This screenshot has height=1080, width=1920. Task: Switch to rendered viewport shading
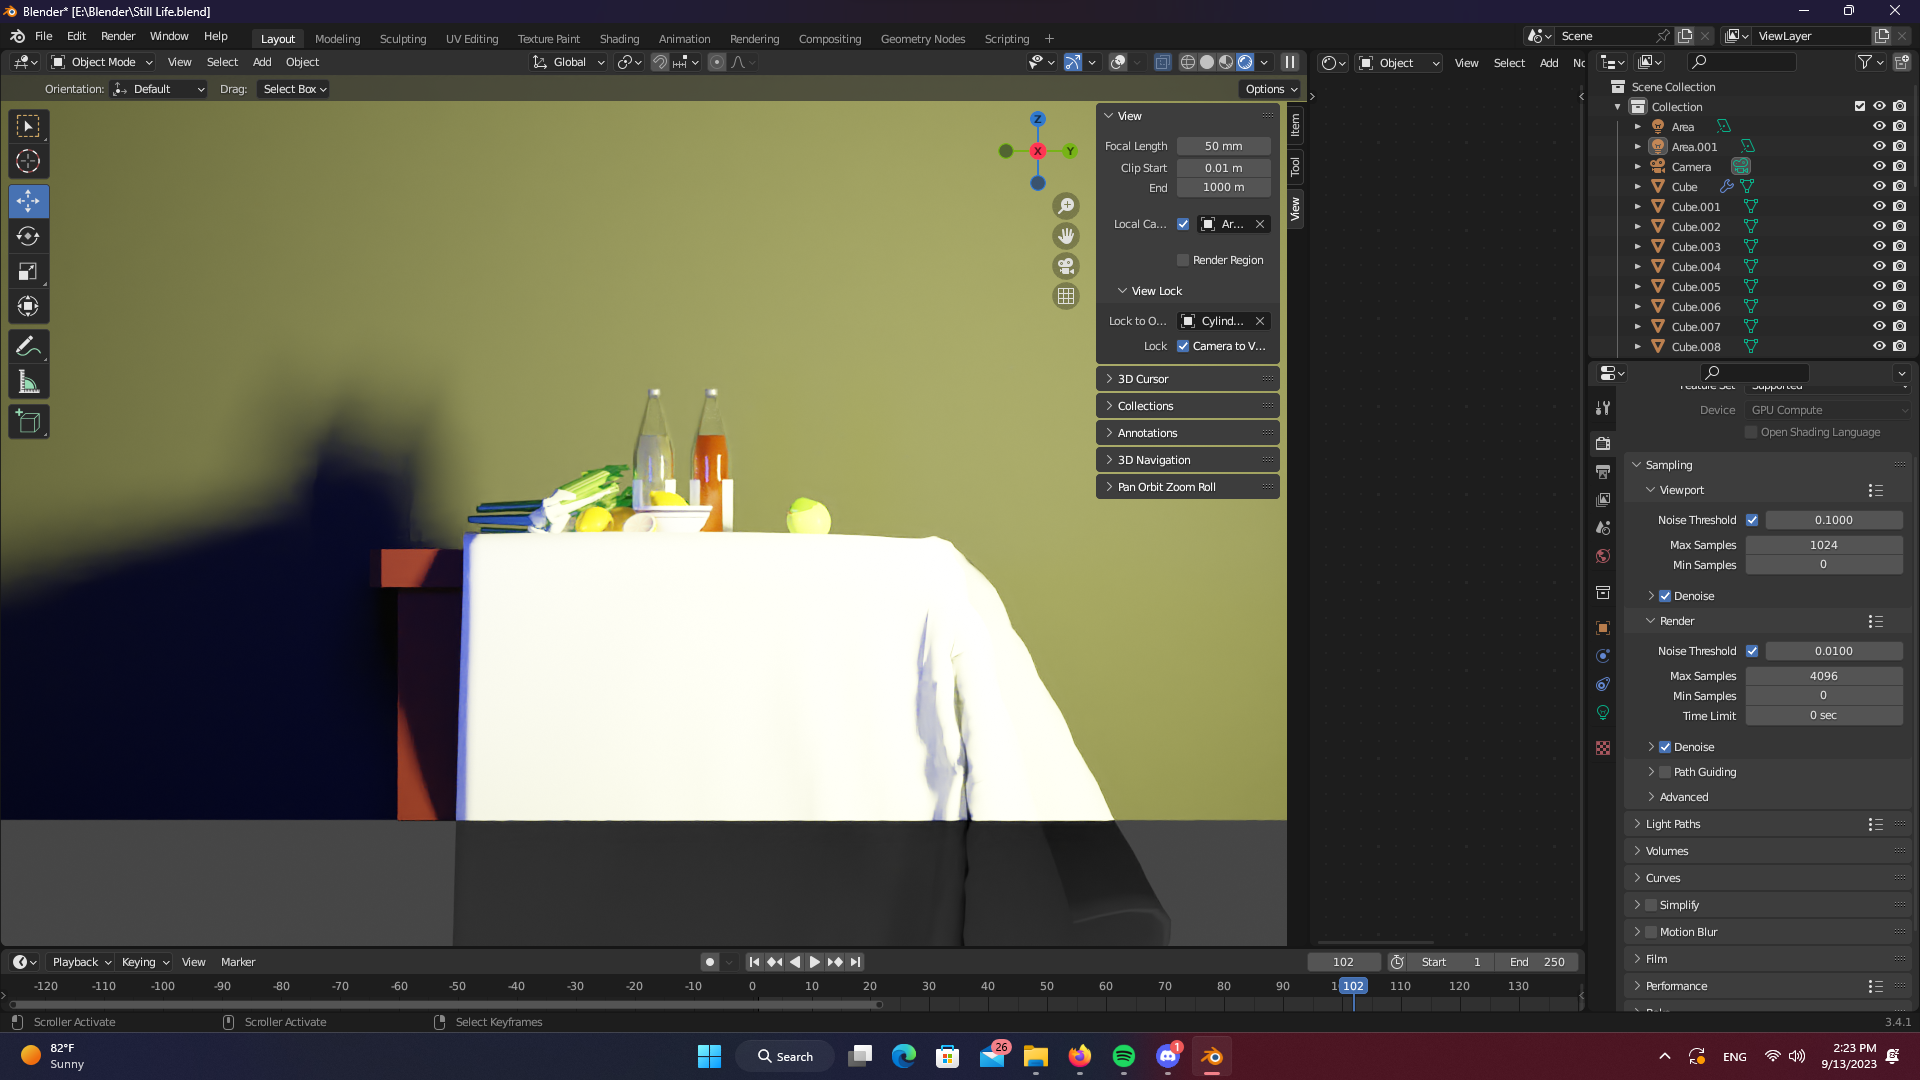tap(1245, 62)
